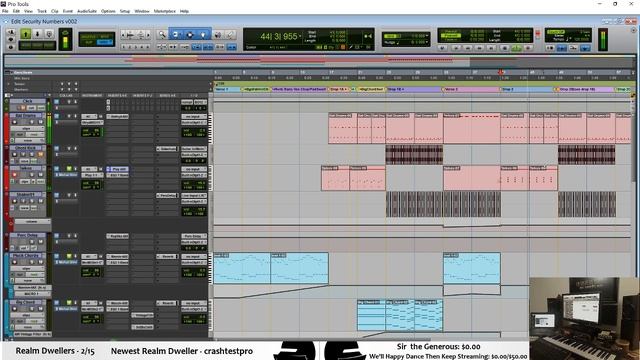640x360 pixels.
Task: Open the File menu
Action: (5, 11)
